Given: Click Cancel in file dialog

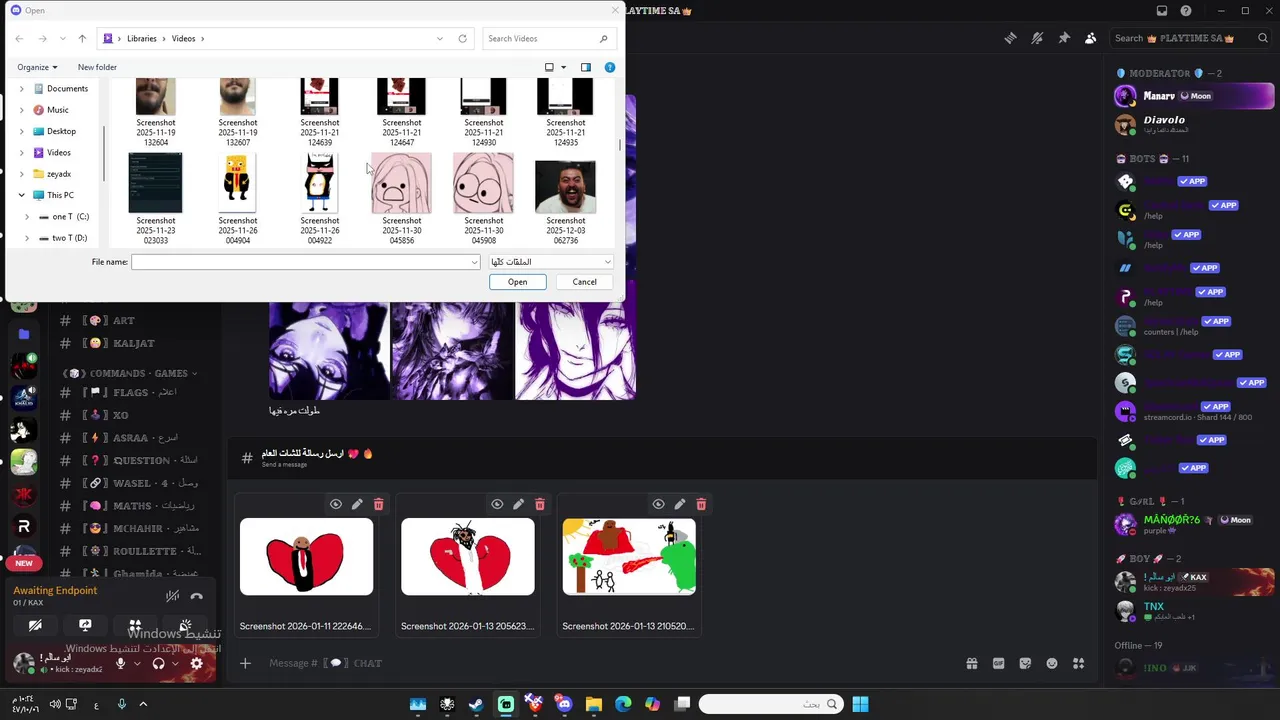Looking at the screenshot, I should click(584, 282).
